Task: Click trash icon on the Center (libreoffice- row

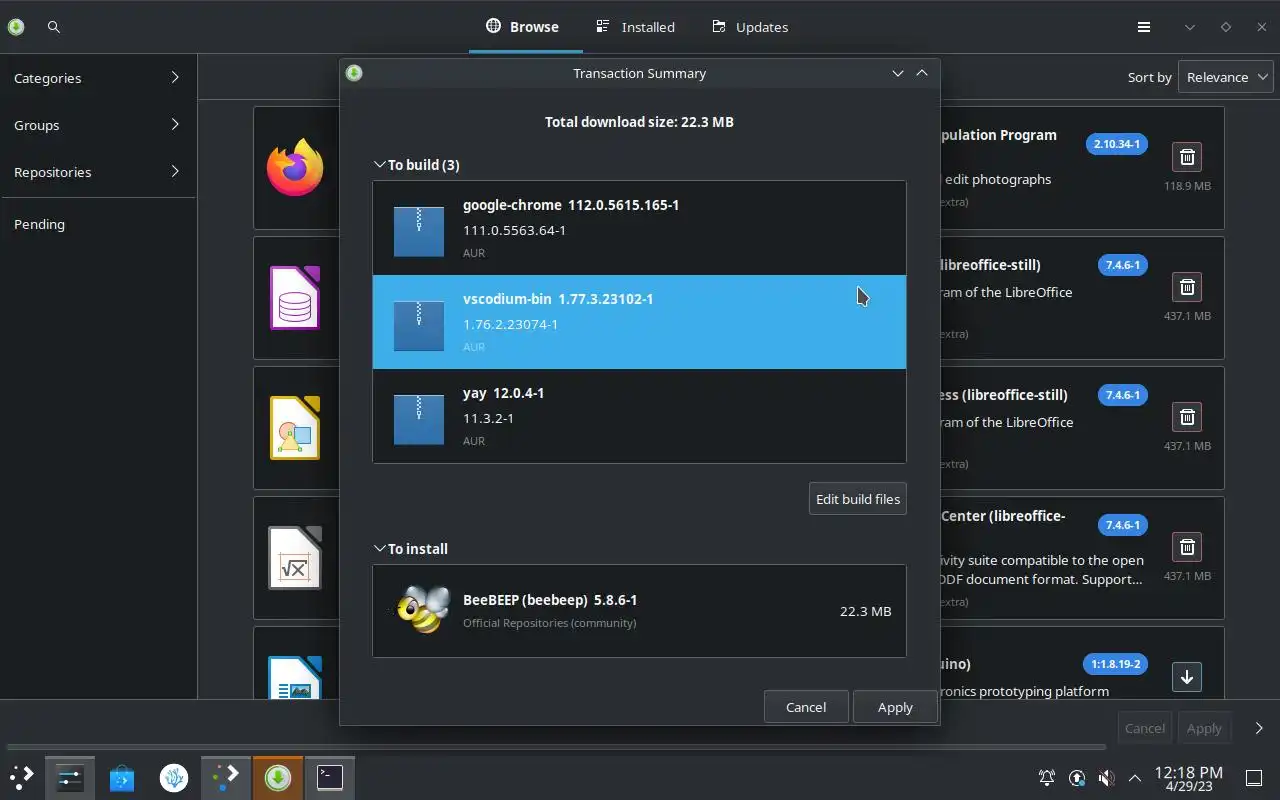Action: 1187,547
